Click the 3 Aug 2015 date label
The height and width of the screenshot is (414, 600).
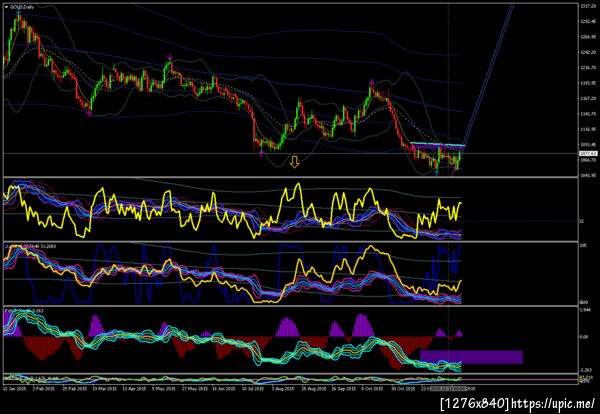point(283,388)
